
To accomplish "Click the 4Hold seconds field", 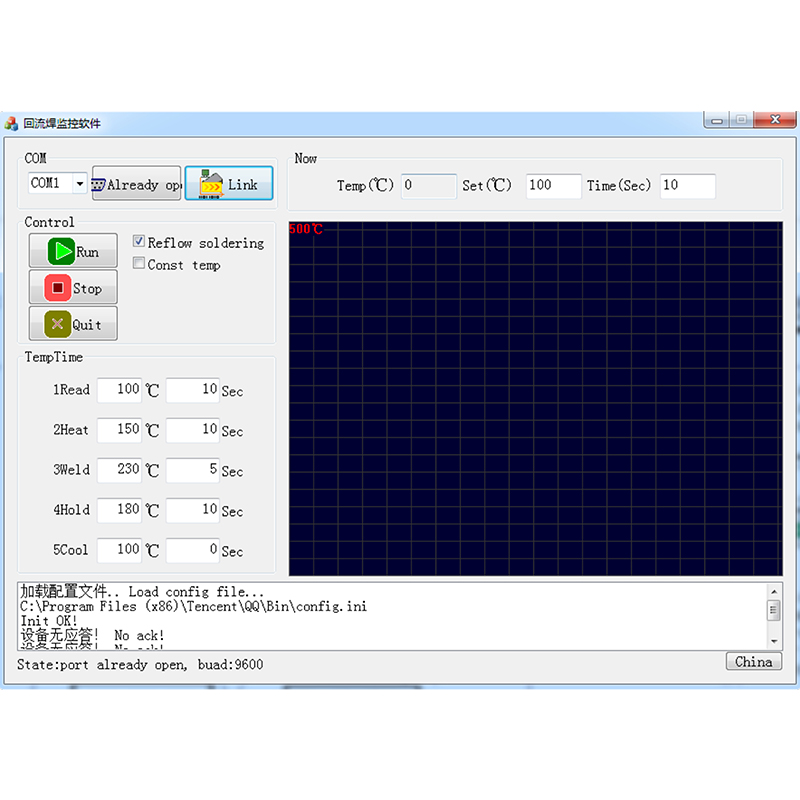I will coord(192,509).
